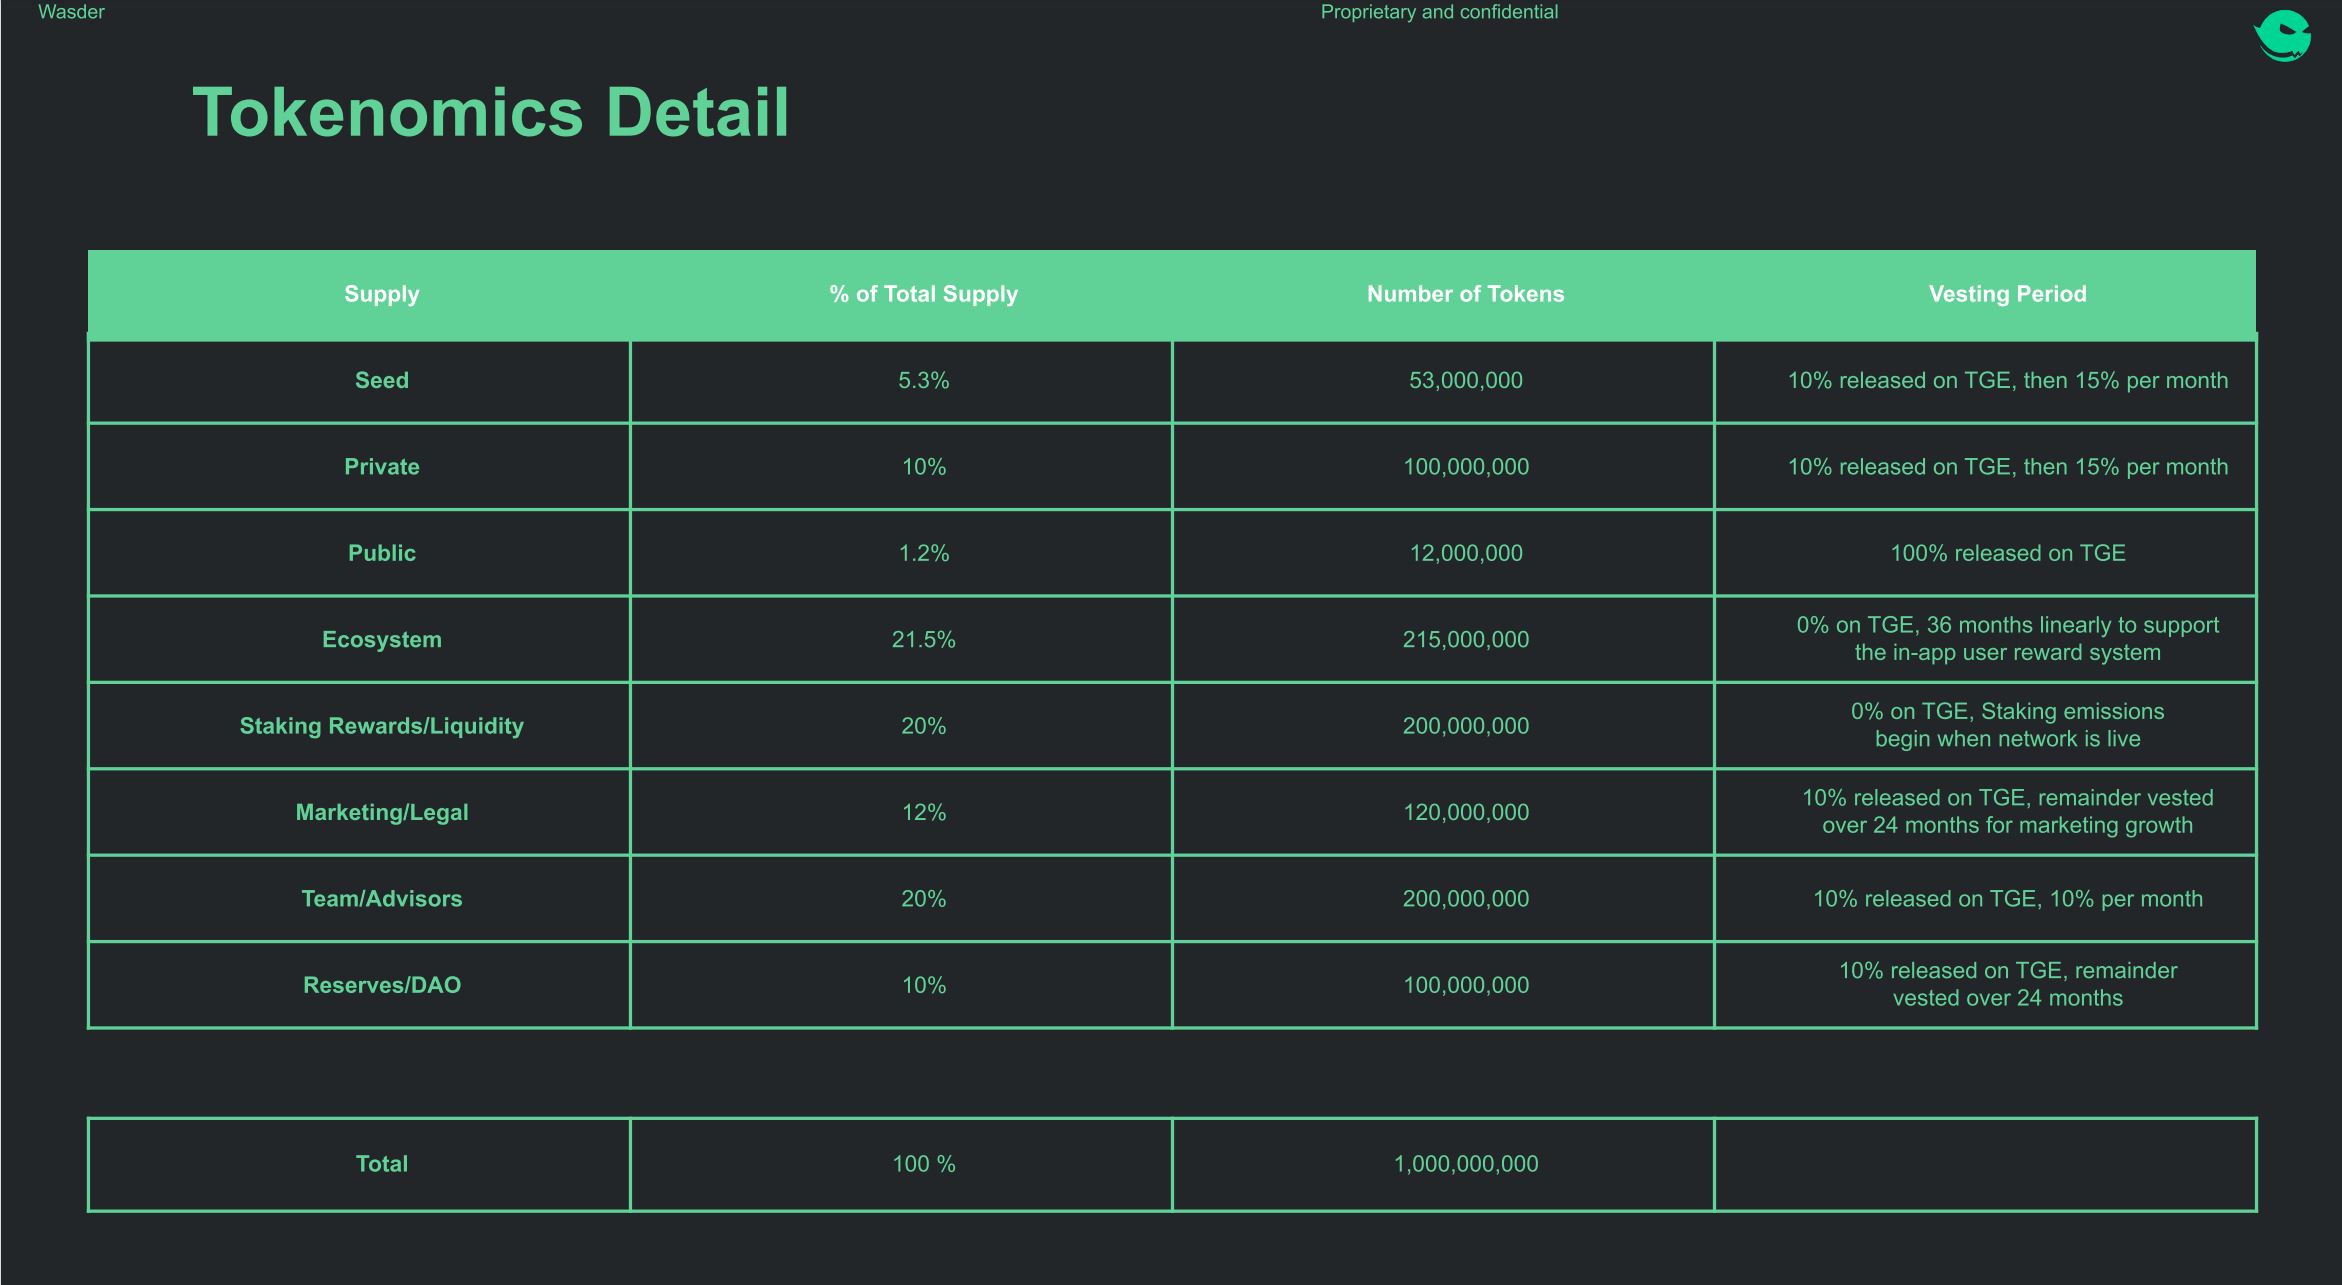Screen dimensions: 2342x1285
Task: Click the Reserves/DAO 10% cell
Action: [x=924, y=985]
